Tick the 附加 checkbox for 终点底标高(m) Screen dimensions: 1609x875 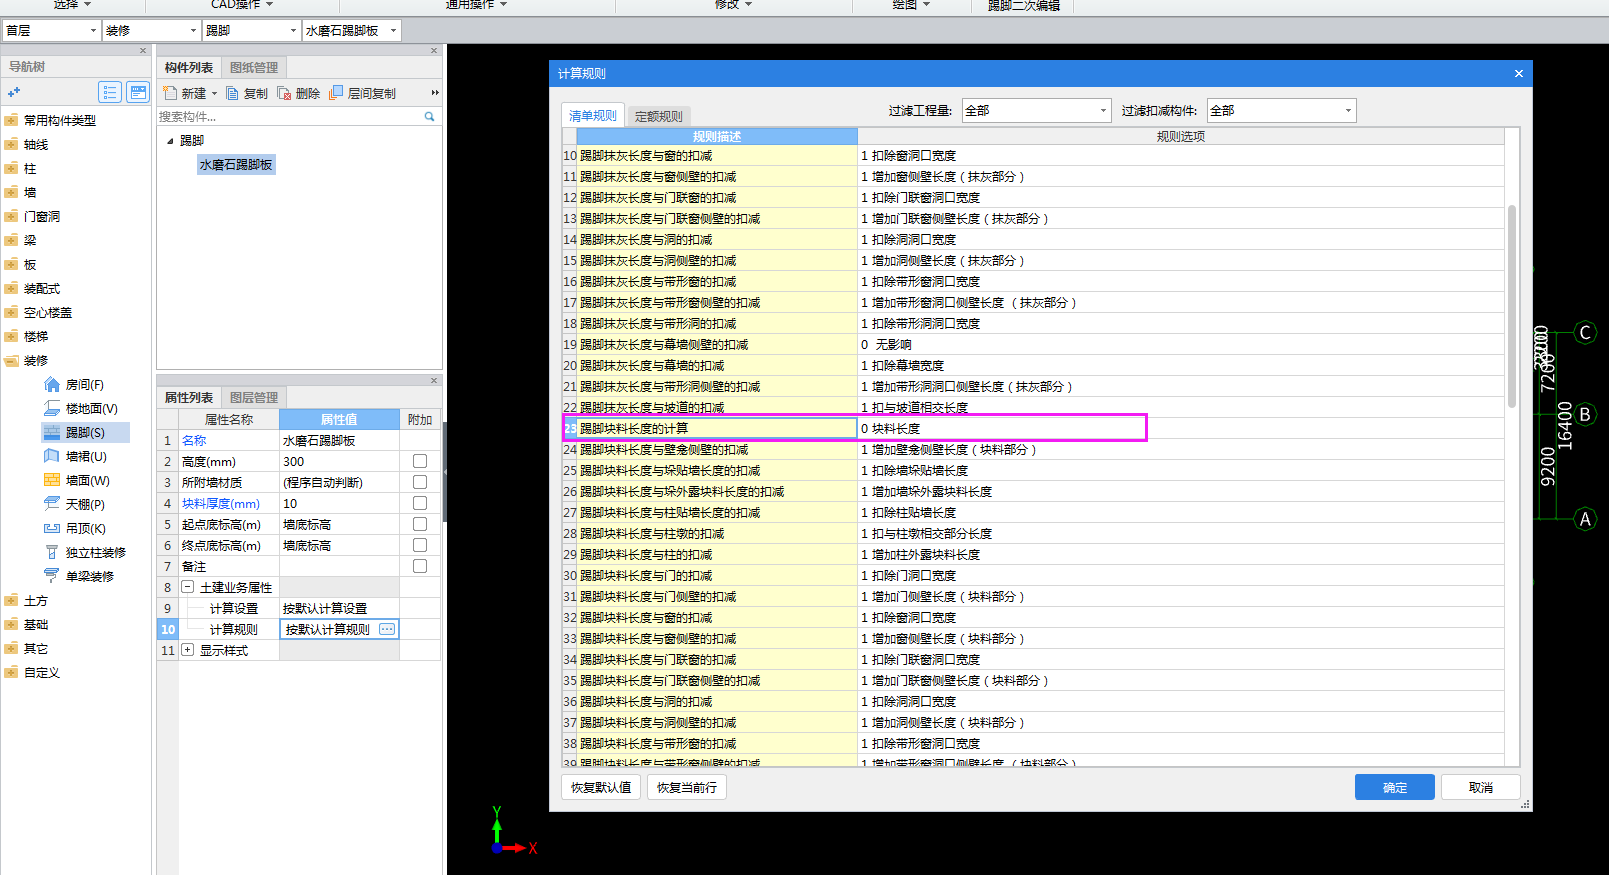coord(420,545)
